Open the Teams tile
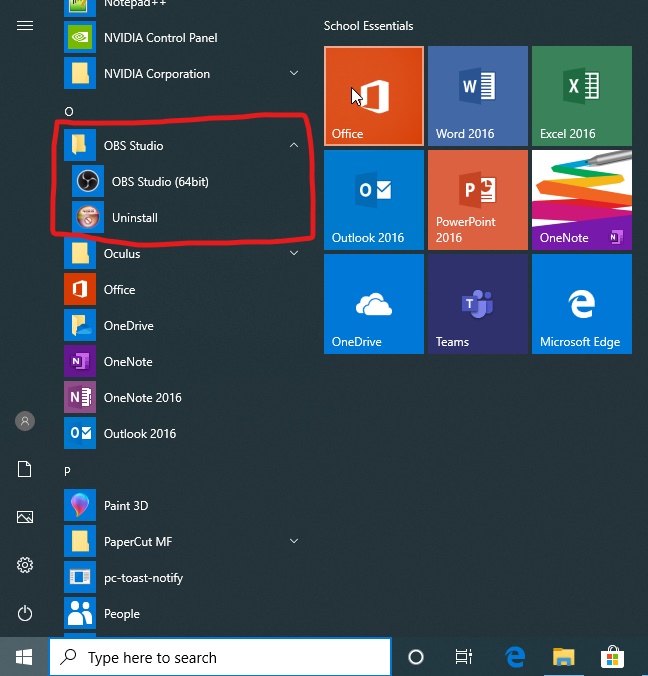 point(478,304)
